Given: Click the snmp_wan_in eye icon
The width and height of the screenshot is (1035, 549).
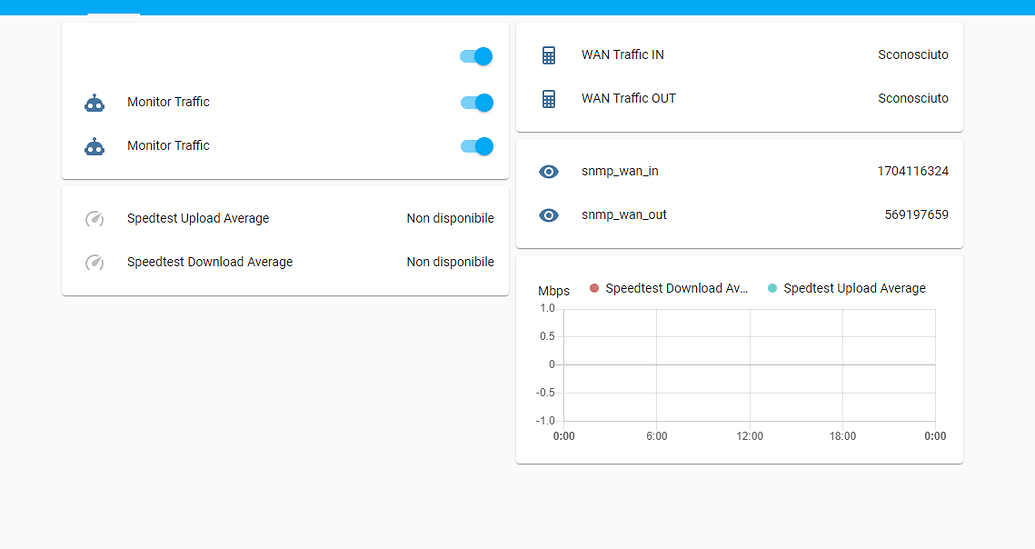Looking at the screenshot, I should [549, 172].
